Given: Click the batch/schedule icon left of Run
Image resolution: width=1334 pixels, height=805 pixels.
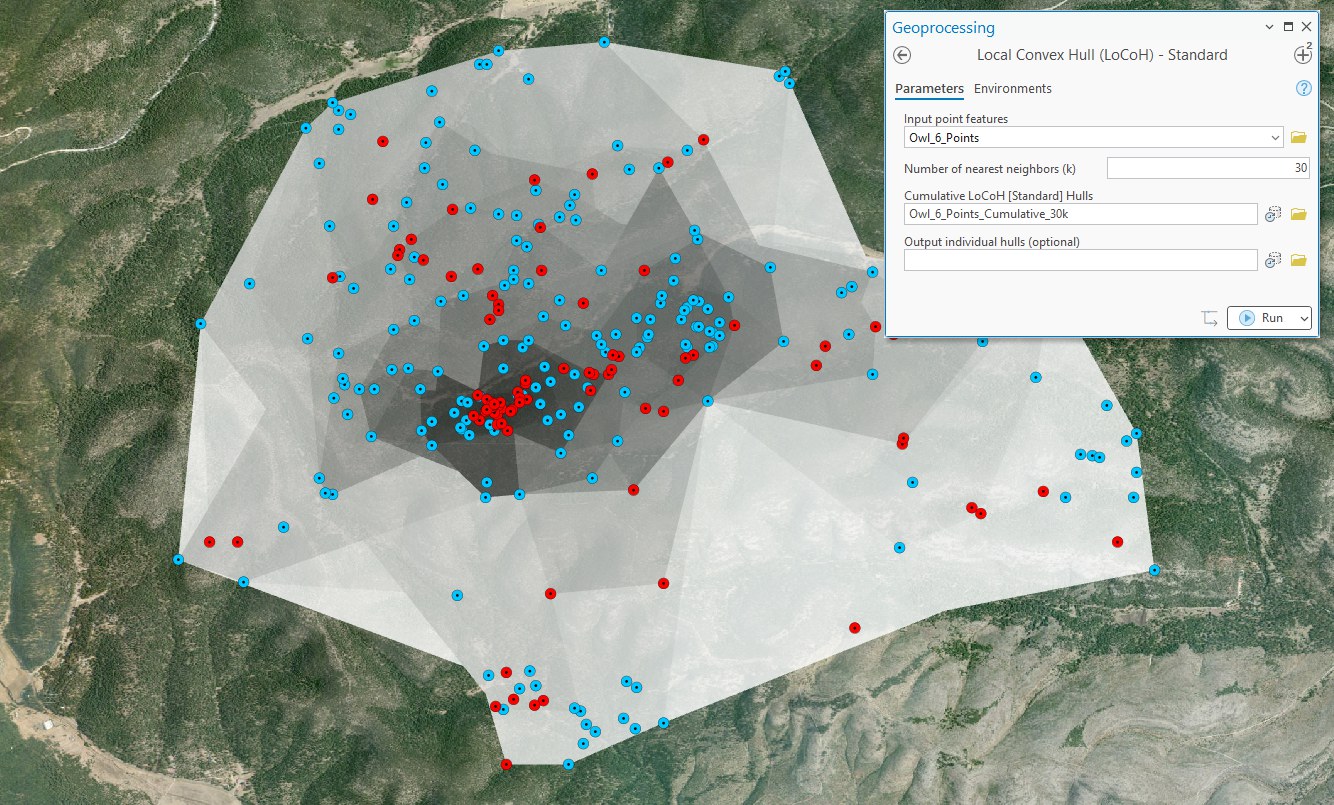Looking at the screenshot, I should coord(1210,318).
